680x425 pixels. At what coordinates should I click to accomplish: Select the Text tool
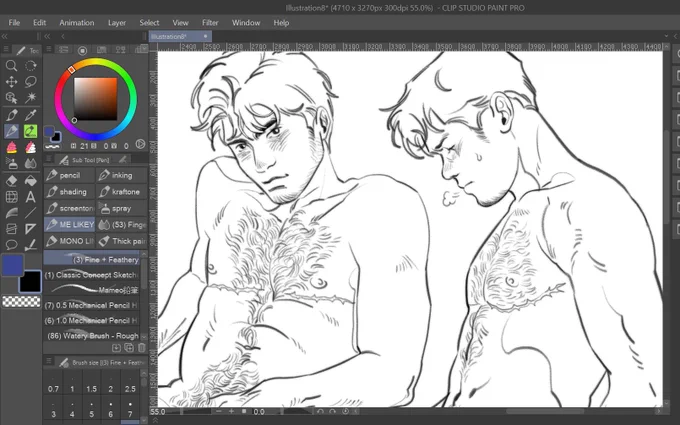[30, 197]
